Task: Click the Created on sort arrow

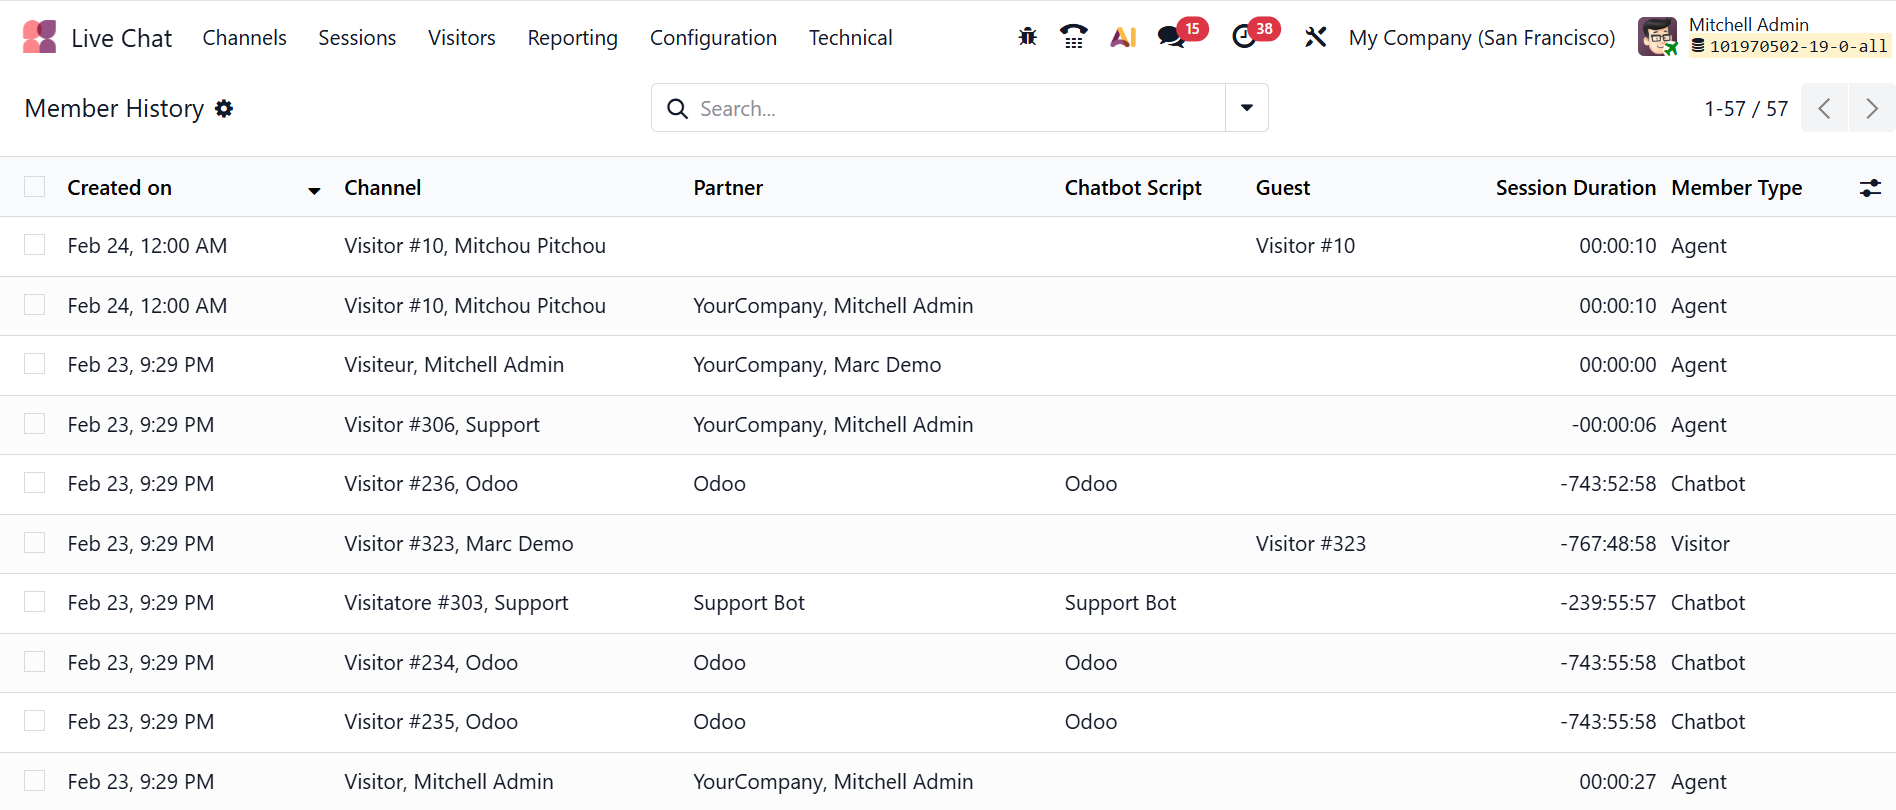Action: 314,190
